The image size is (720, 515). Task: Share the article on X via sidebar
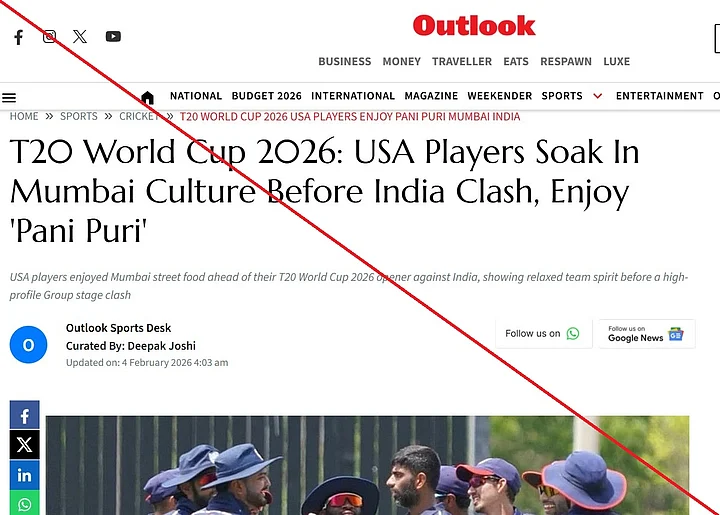tap(24, 444)
